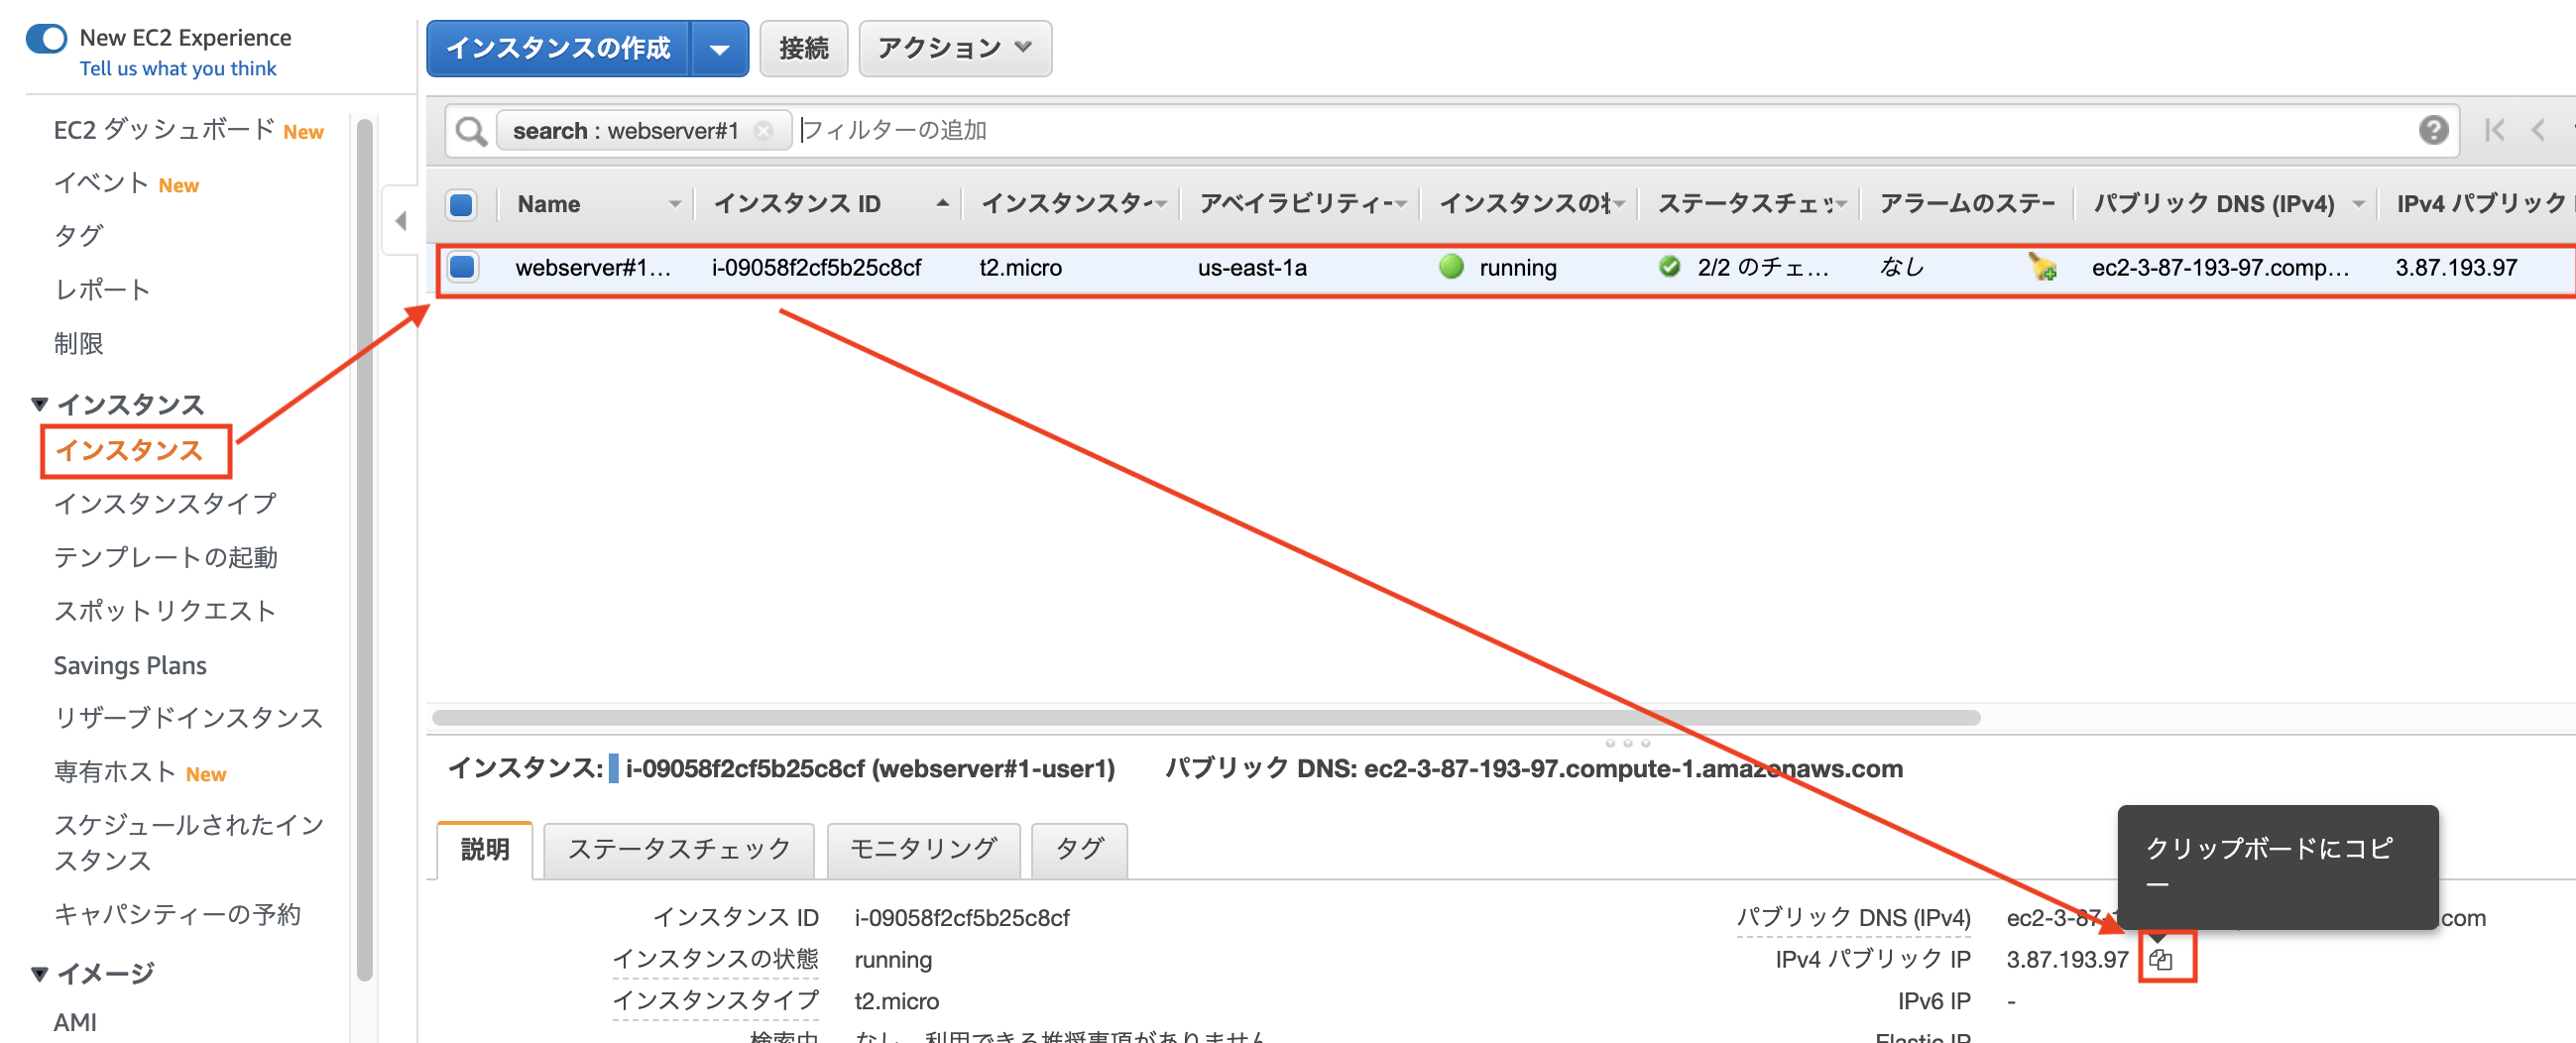
Task: Click the インスタンスタイプ detail label
Action: point(715,1001)
